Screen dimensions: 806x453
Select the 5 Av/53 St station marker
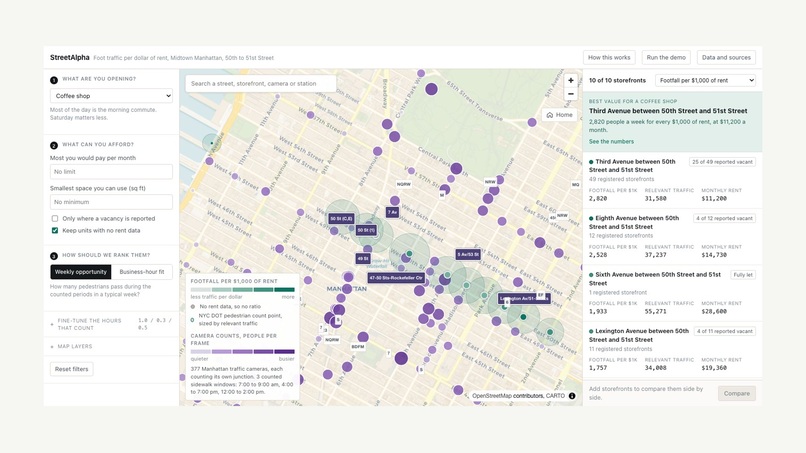pyautogui.click(x=468, y=254)
